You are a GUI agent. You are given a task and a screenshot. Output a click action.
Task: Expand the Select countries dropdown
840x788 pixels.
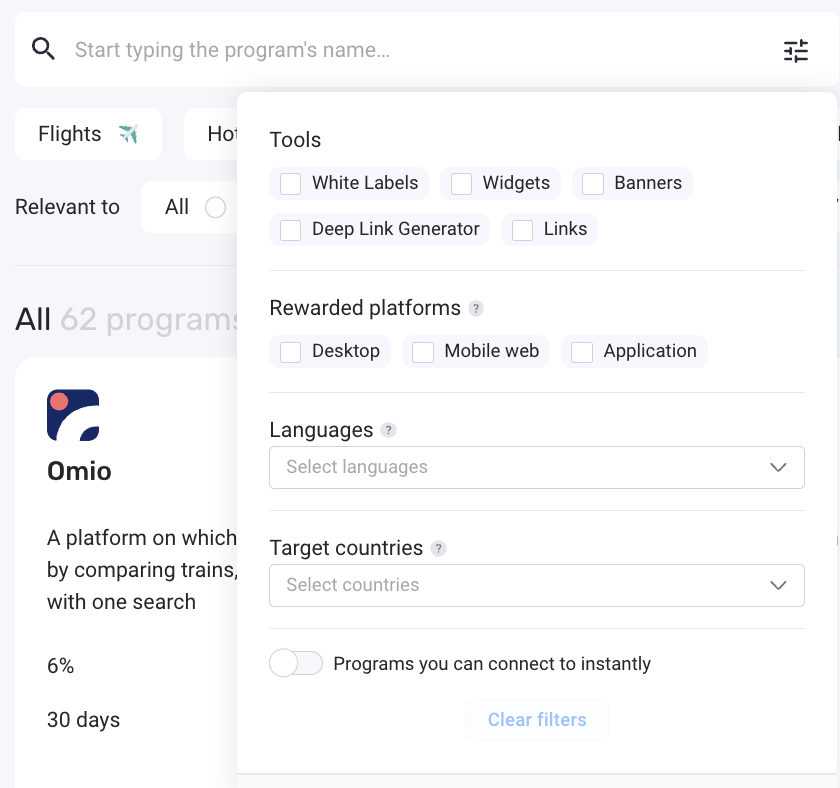click(x=537, y=585)
